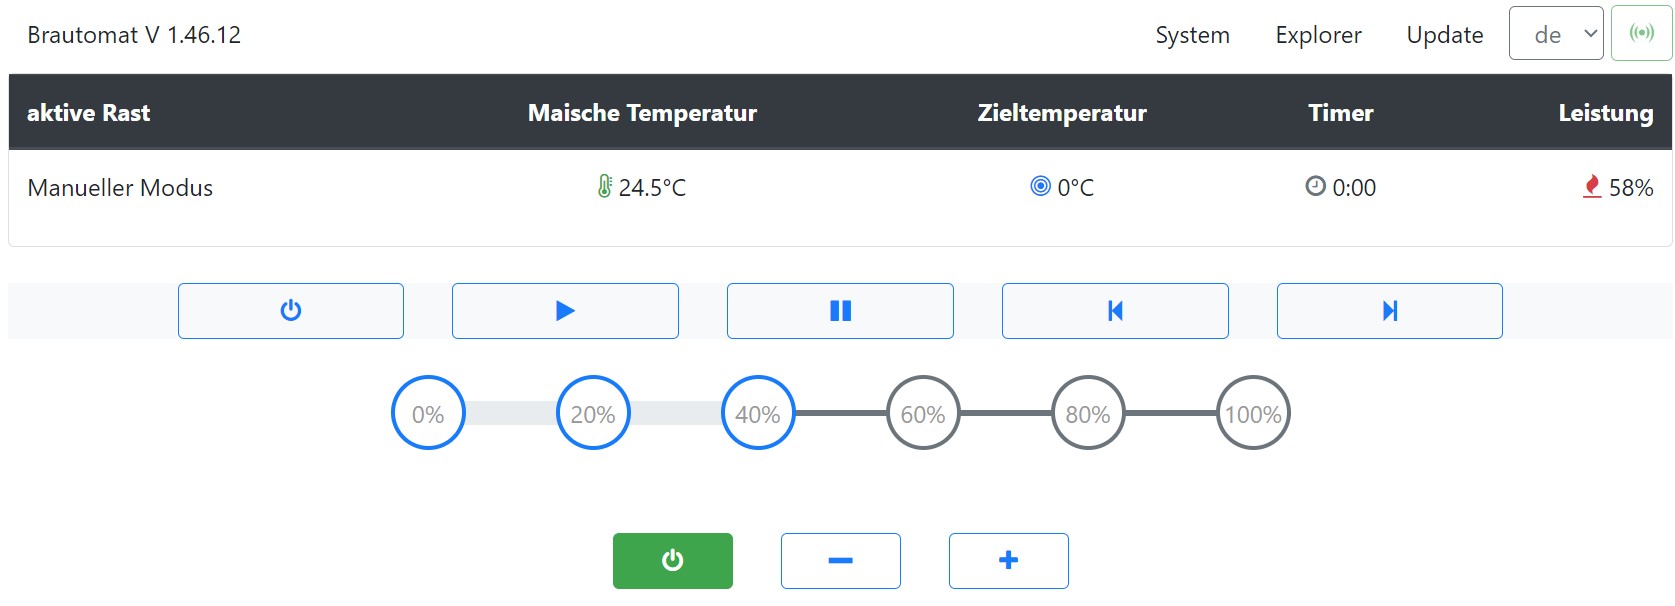This screenshot has height=606, width=1675.
Task: Toggle the green connection signal button
Action: (x=1641, y=34)
